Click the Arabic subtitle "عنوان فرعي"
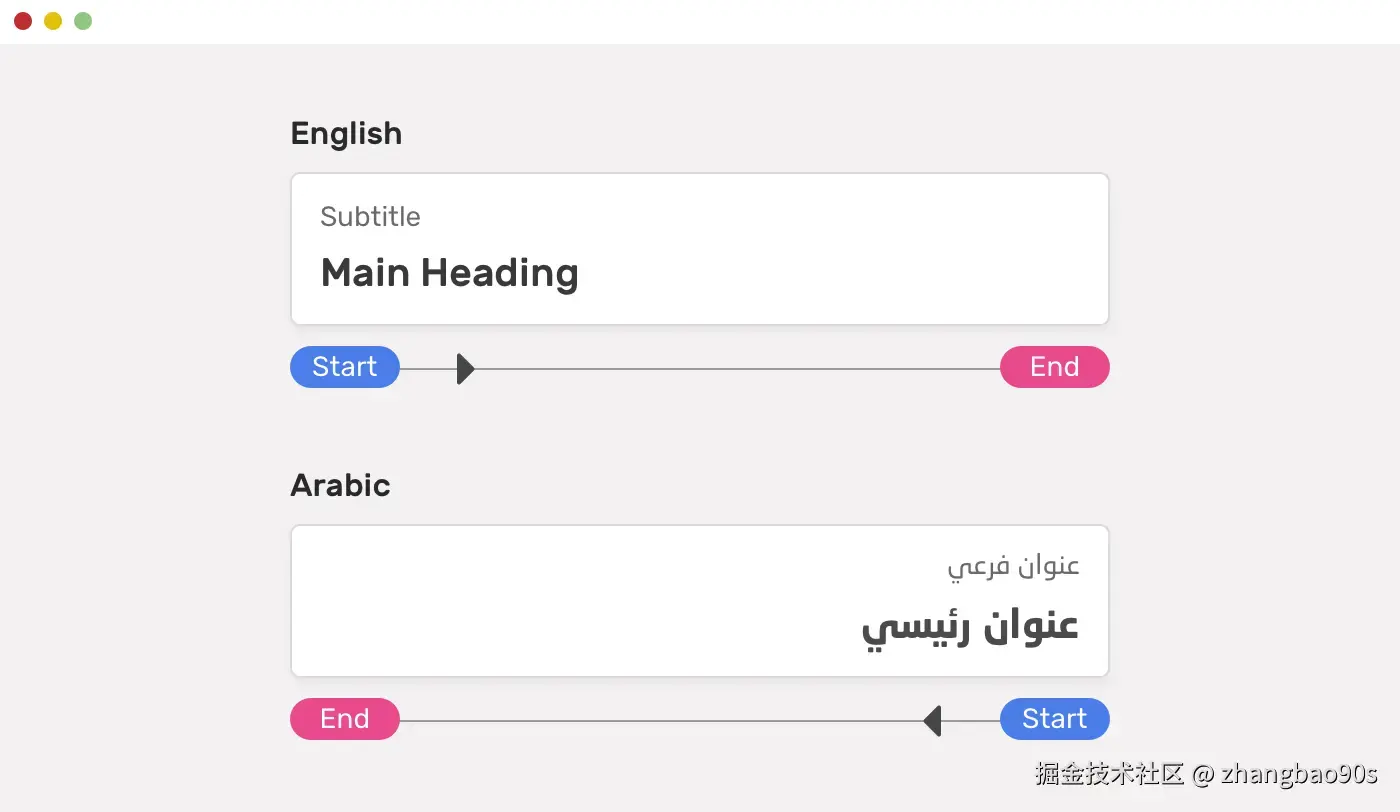 (1013, 567)
